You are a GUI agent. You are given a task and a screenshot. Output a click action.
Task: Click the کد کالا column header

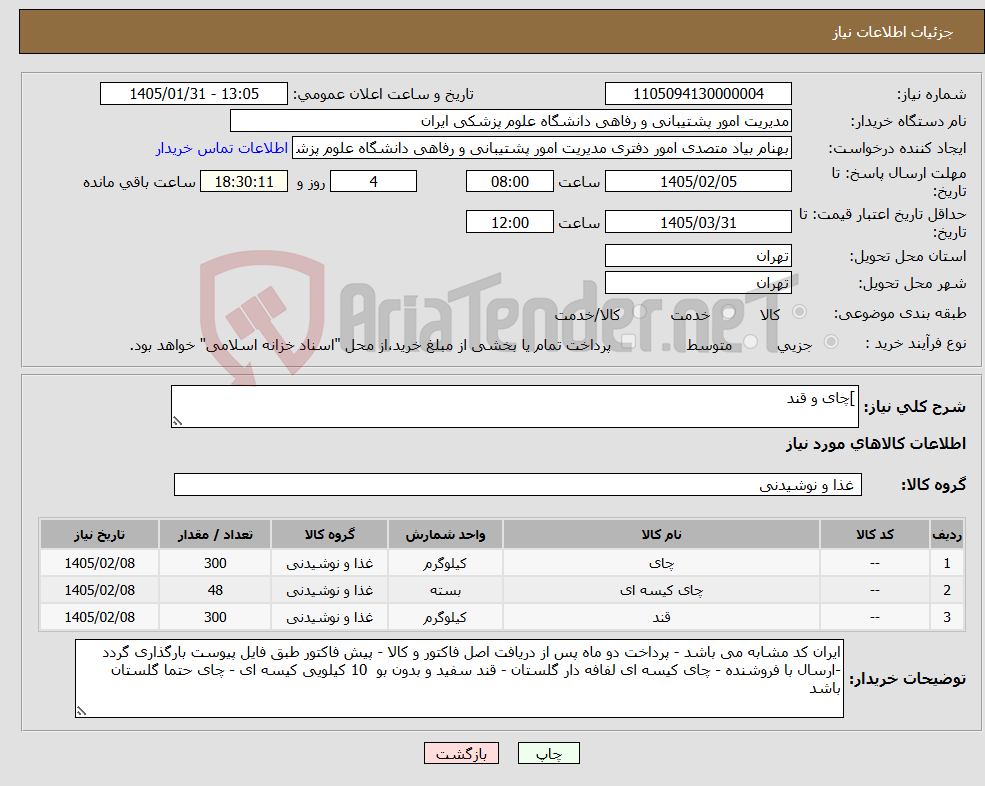(874, 534)
